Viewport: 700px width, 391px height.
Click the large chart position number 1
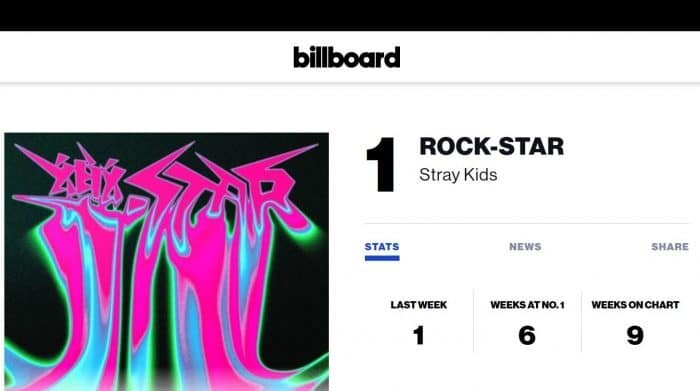(x=380, y=165)
